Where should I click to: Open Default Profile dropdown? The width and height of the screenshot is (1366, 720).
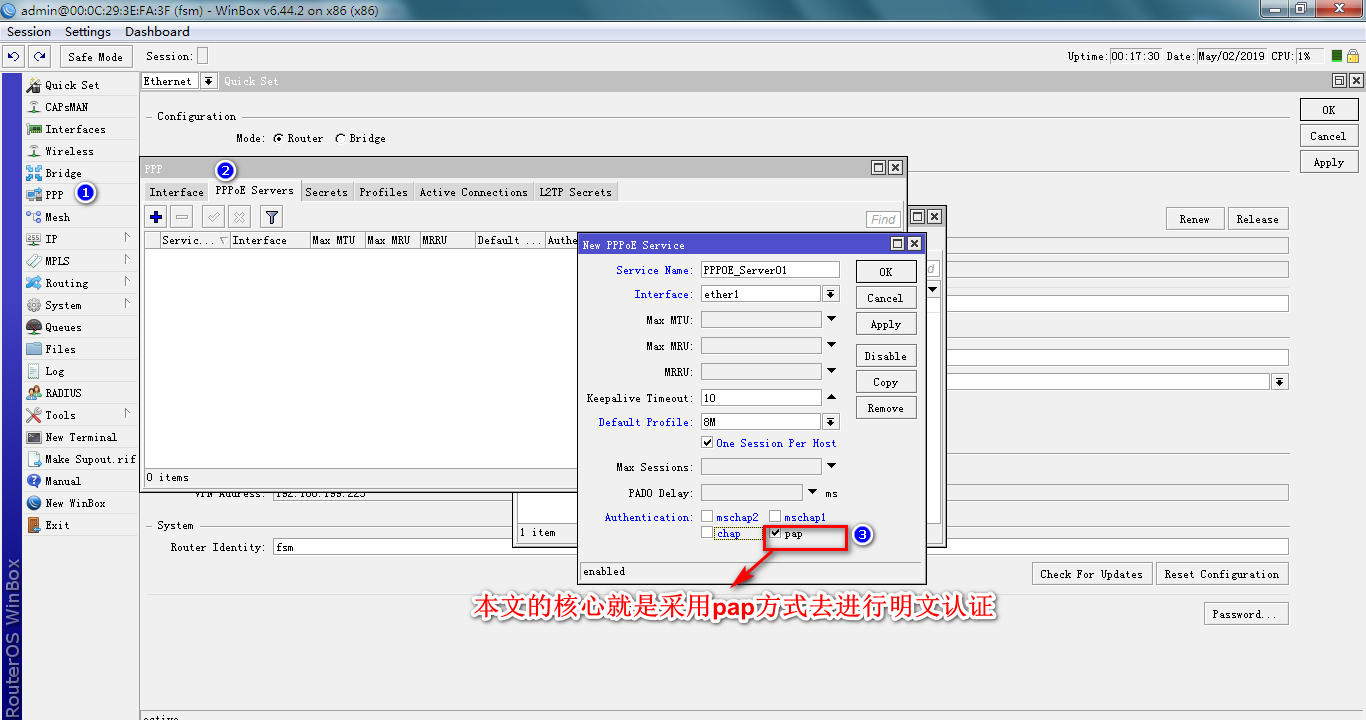[831, 422]
